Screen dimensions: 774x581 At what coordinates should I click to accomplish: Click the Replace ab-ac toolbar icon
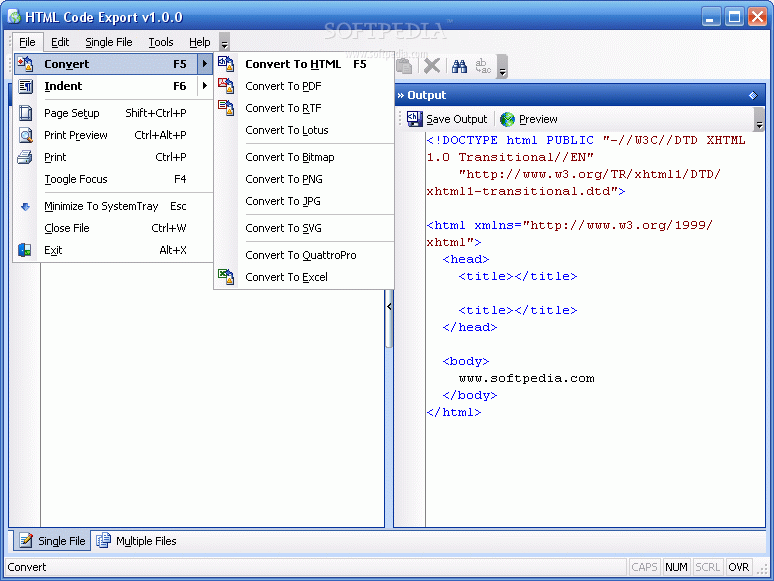point(483,66)
